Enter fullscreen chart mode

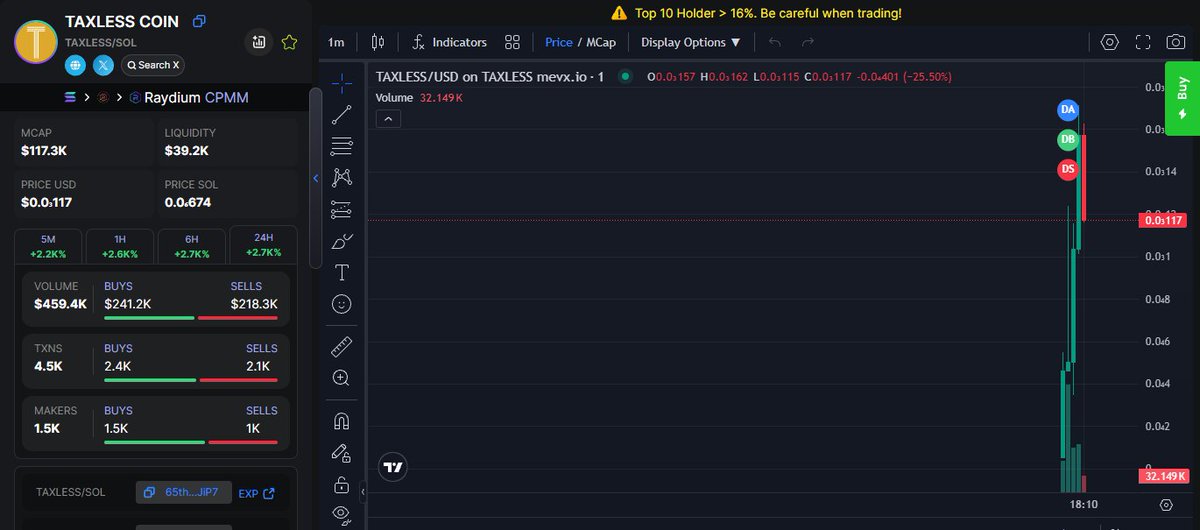point(1143,42)
